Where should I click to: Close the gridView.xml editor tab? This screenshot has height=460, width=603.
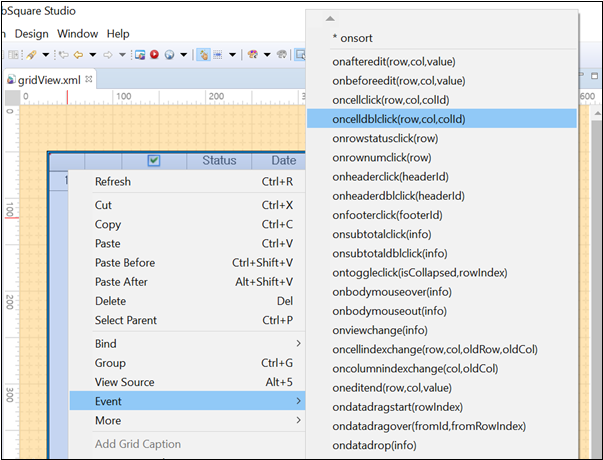point(88,79)
